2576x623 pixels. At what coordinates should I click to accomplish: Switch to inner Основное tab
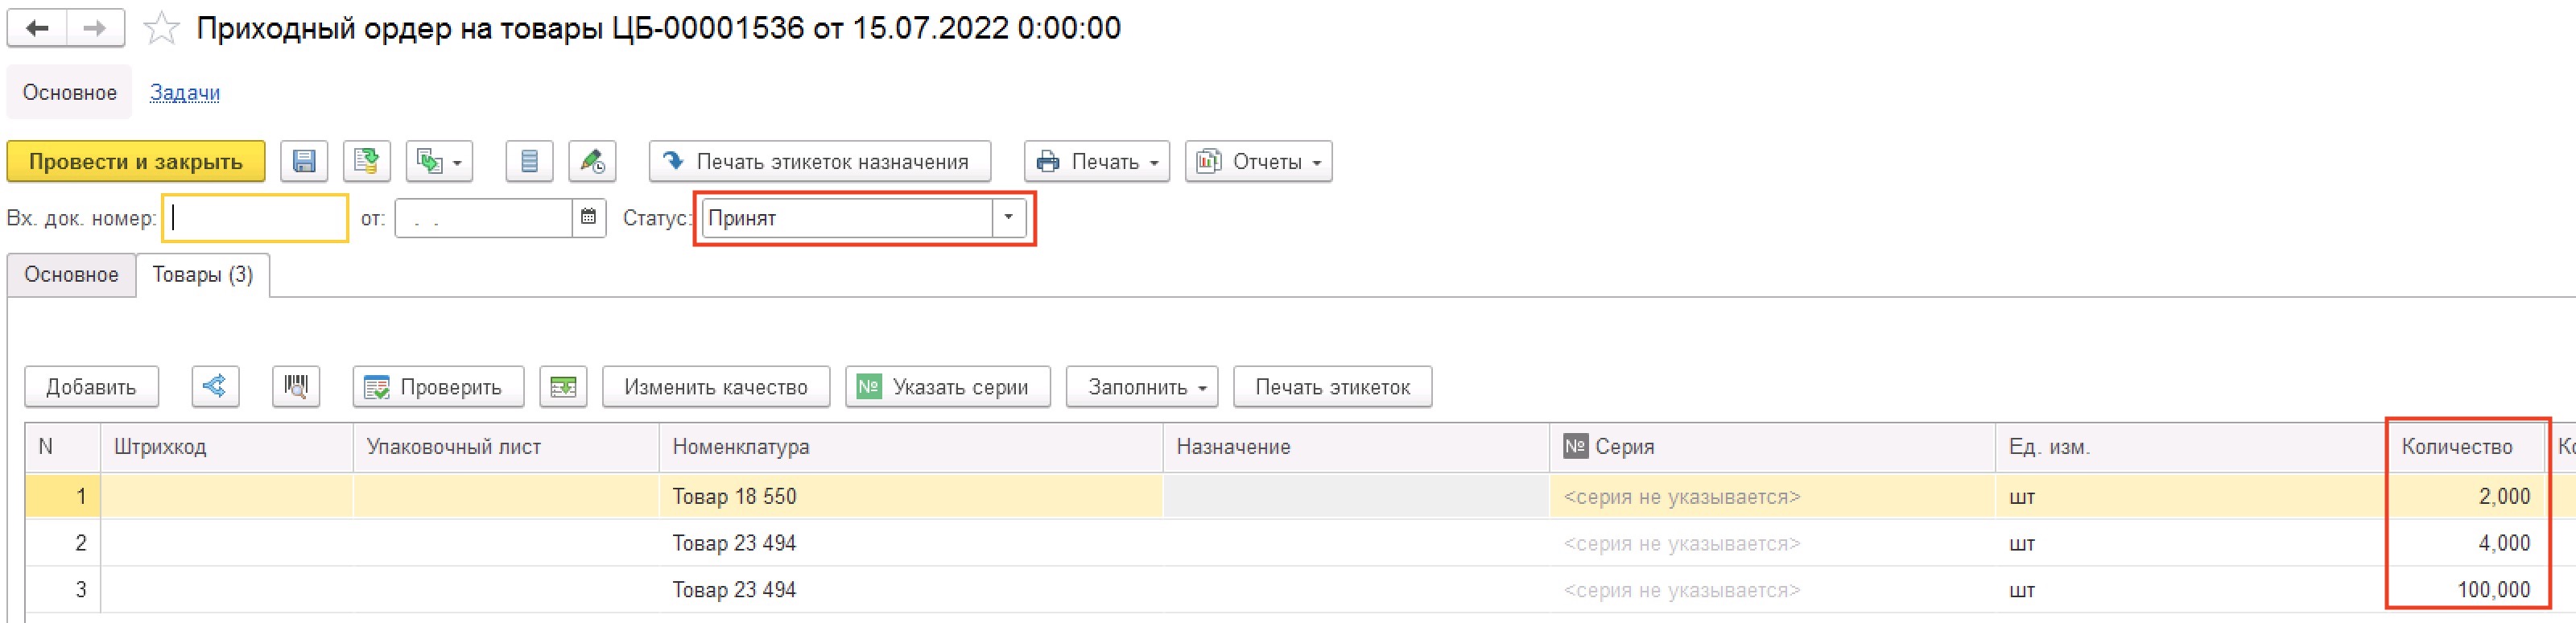pos(71,274)
